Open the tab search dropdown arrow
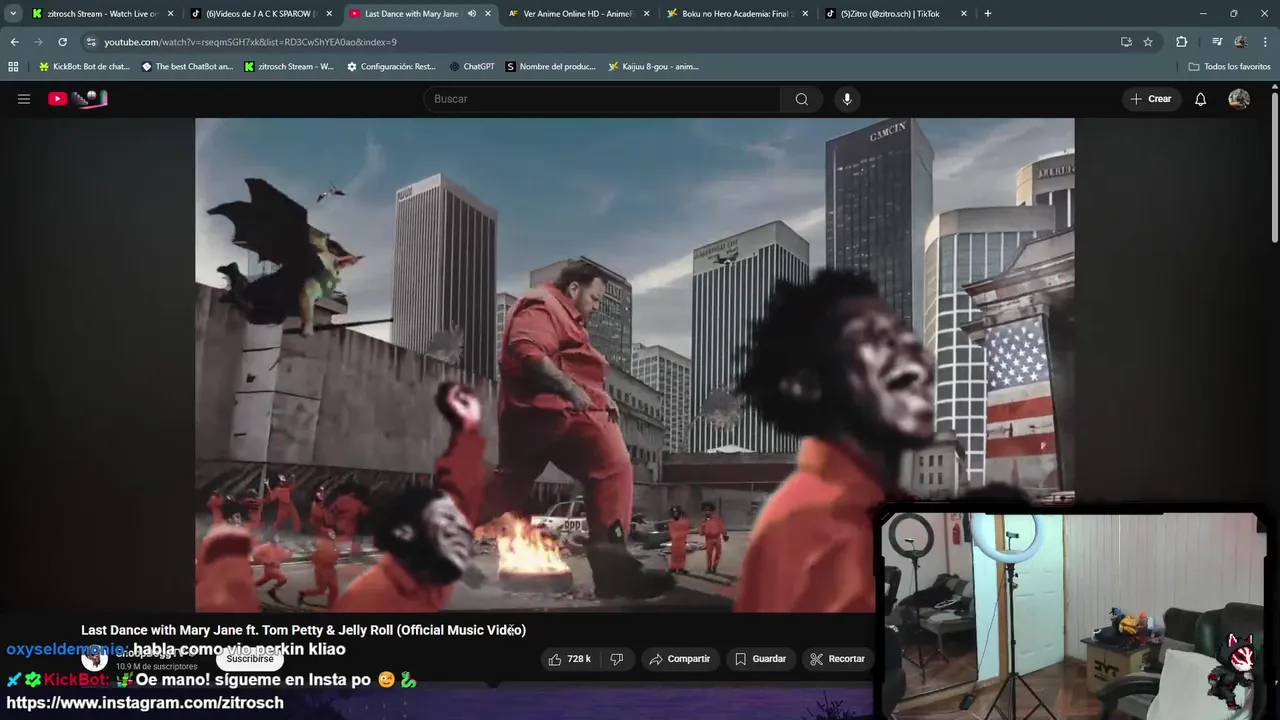1280x720 pixels. (13, 14)
